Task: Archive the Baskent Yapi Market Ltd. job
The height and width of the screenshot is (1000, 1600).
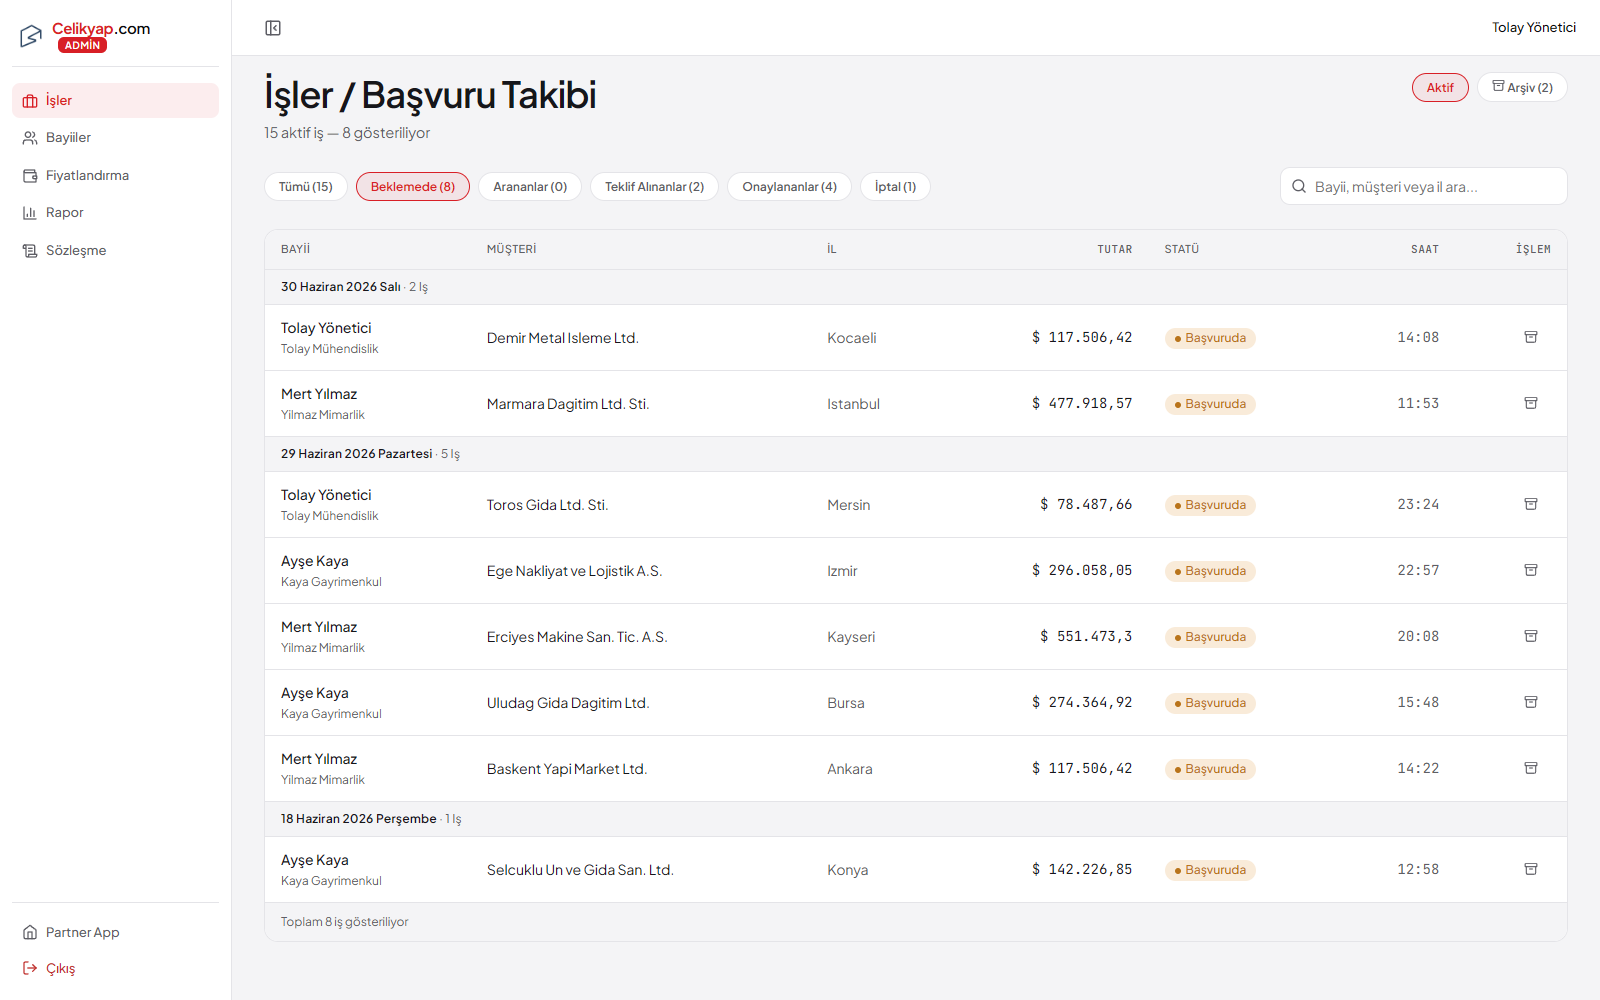Action: tap(1531, 768)
